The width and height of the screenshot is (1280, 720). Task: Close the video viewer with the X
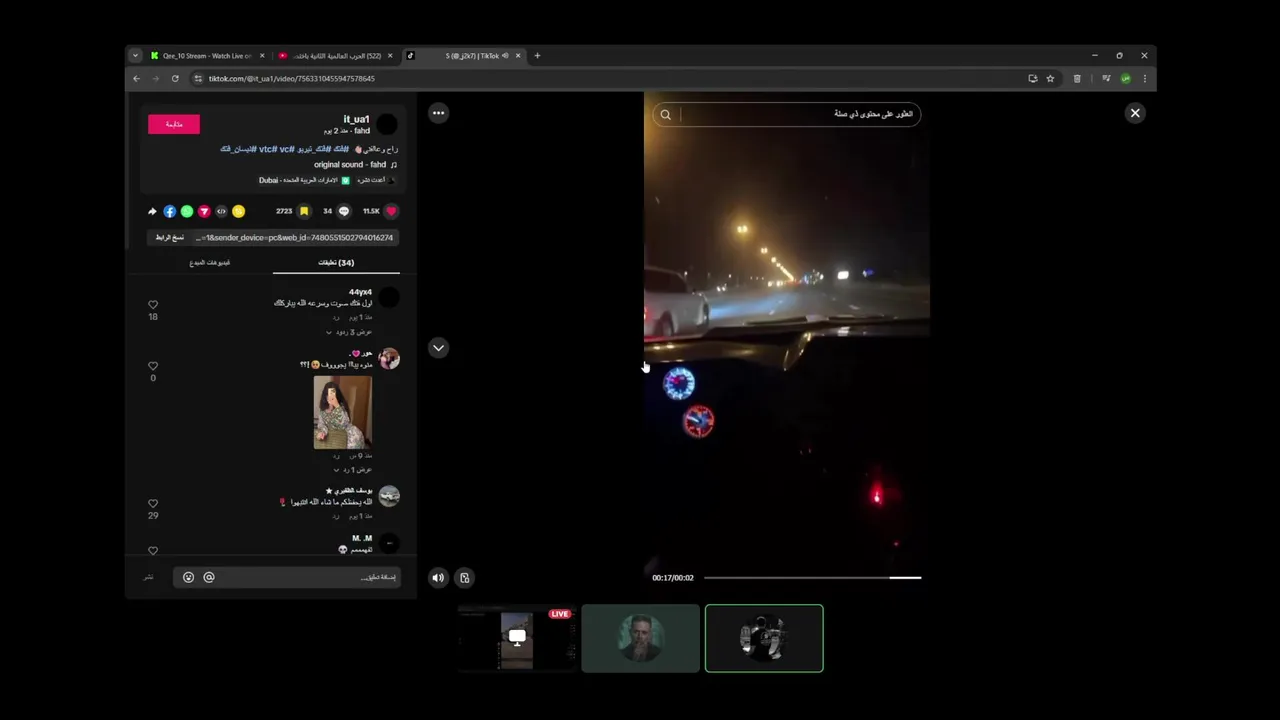point(1135,113)
